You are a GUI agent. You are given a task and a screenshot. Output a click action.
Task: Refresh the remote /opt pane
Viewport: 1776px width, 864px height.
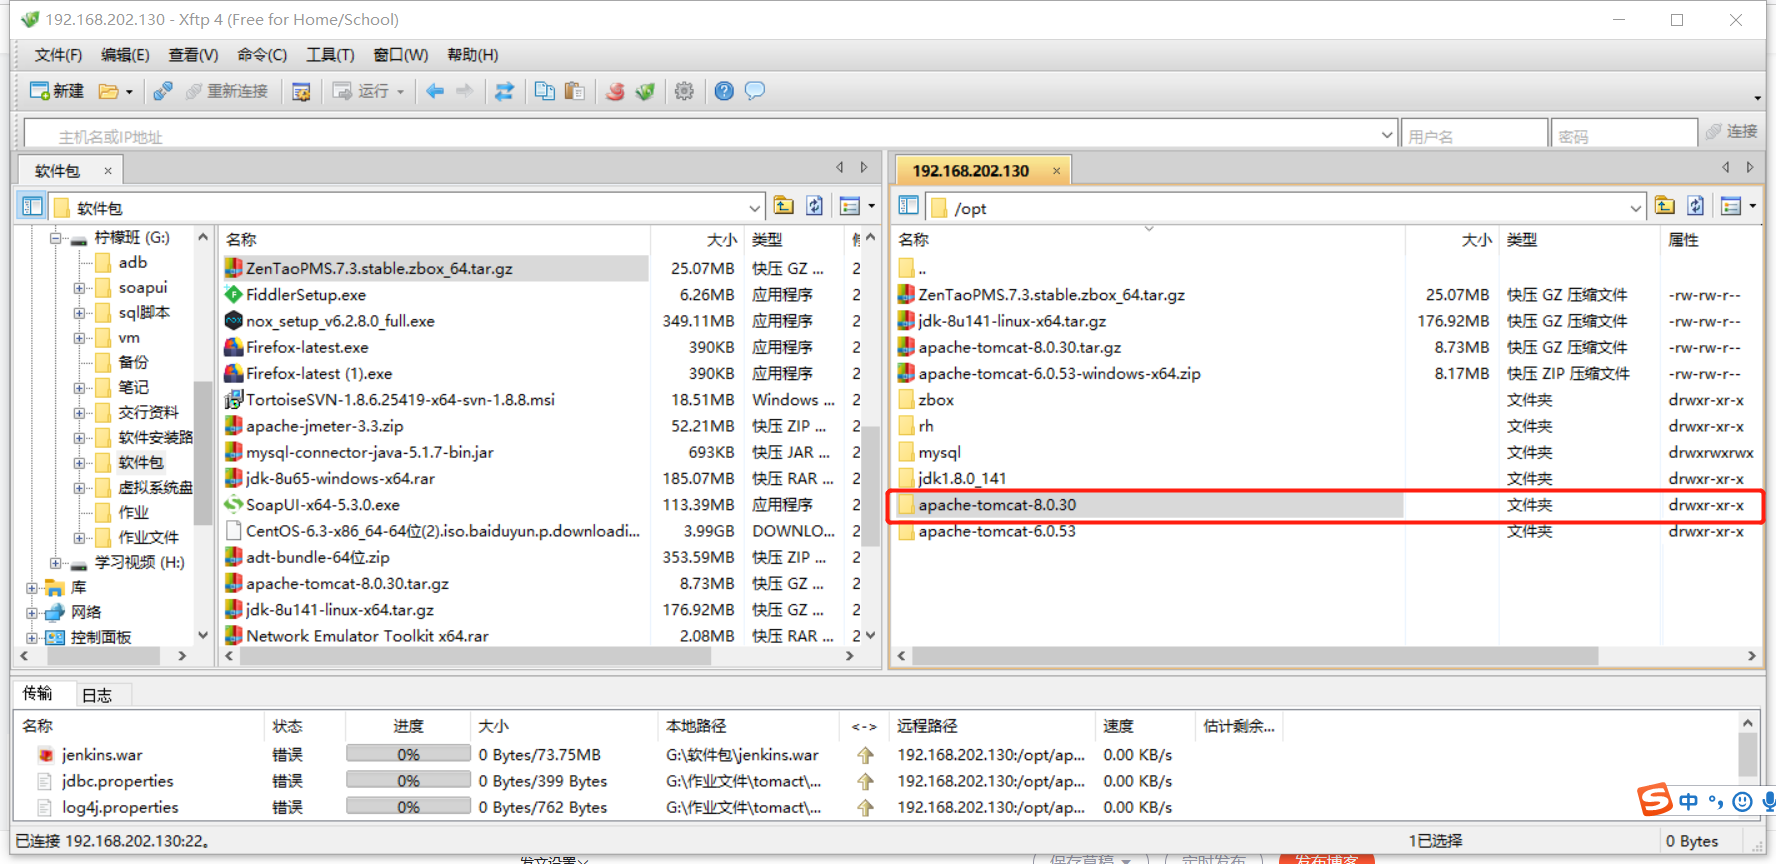pos(1696,206)
